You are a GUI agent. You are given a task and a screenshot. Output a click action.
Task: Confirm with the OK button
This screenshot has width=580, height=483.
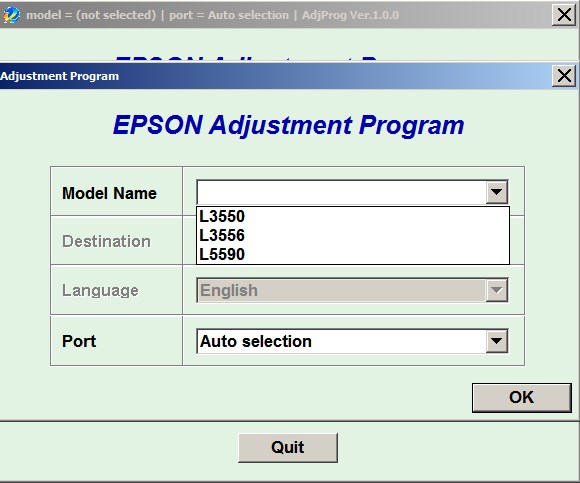coord(522,398)
